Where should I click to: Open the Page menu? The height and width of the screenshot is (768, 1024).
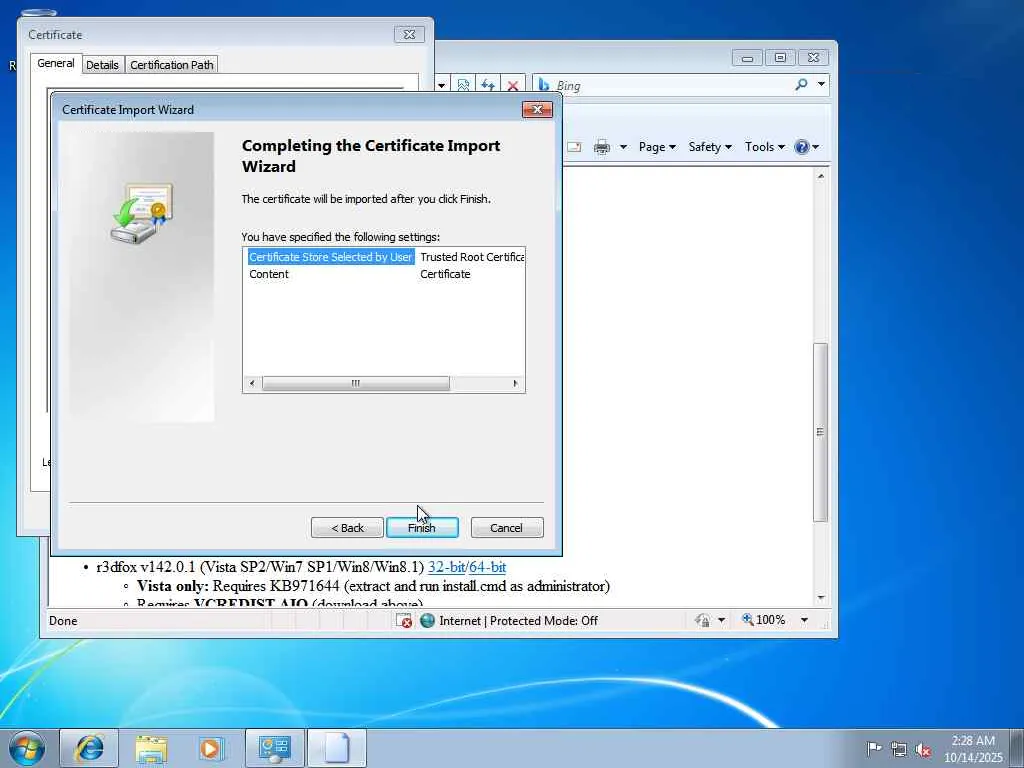coord(657,147)
